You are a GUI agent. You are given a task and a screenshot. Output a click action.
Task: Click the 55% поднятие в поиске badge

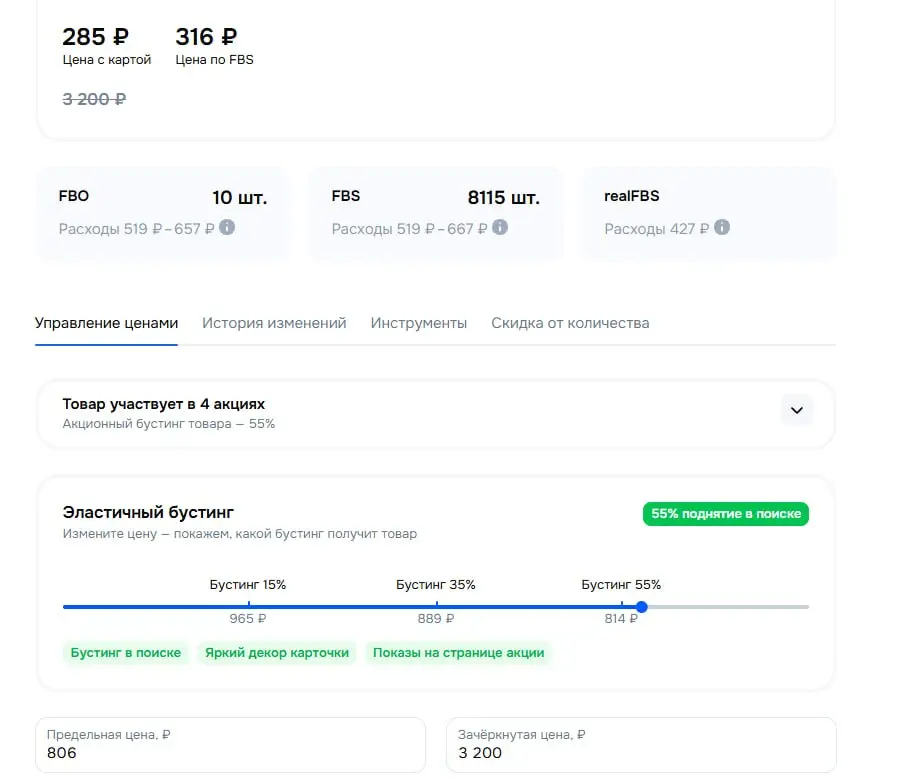726,514
